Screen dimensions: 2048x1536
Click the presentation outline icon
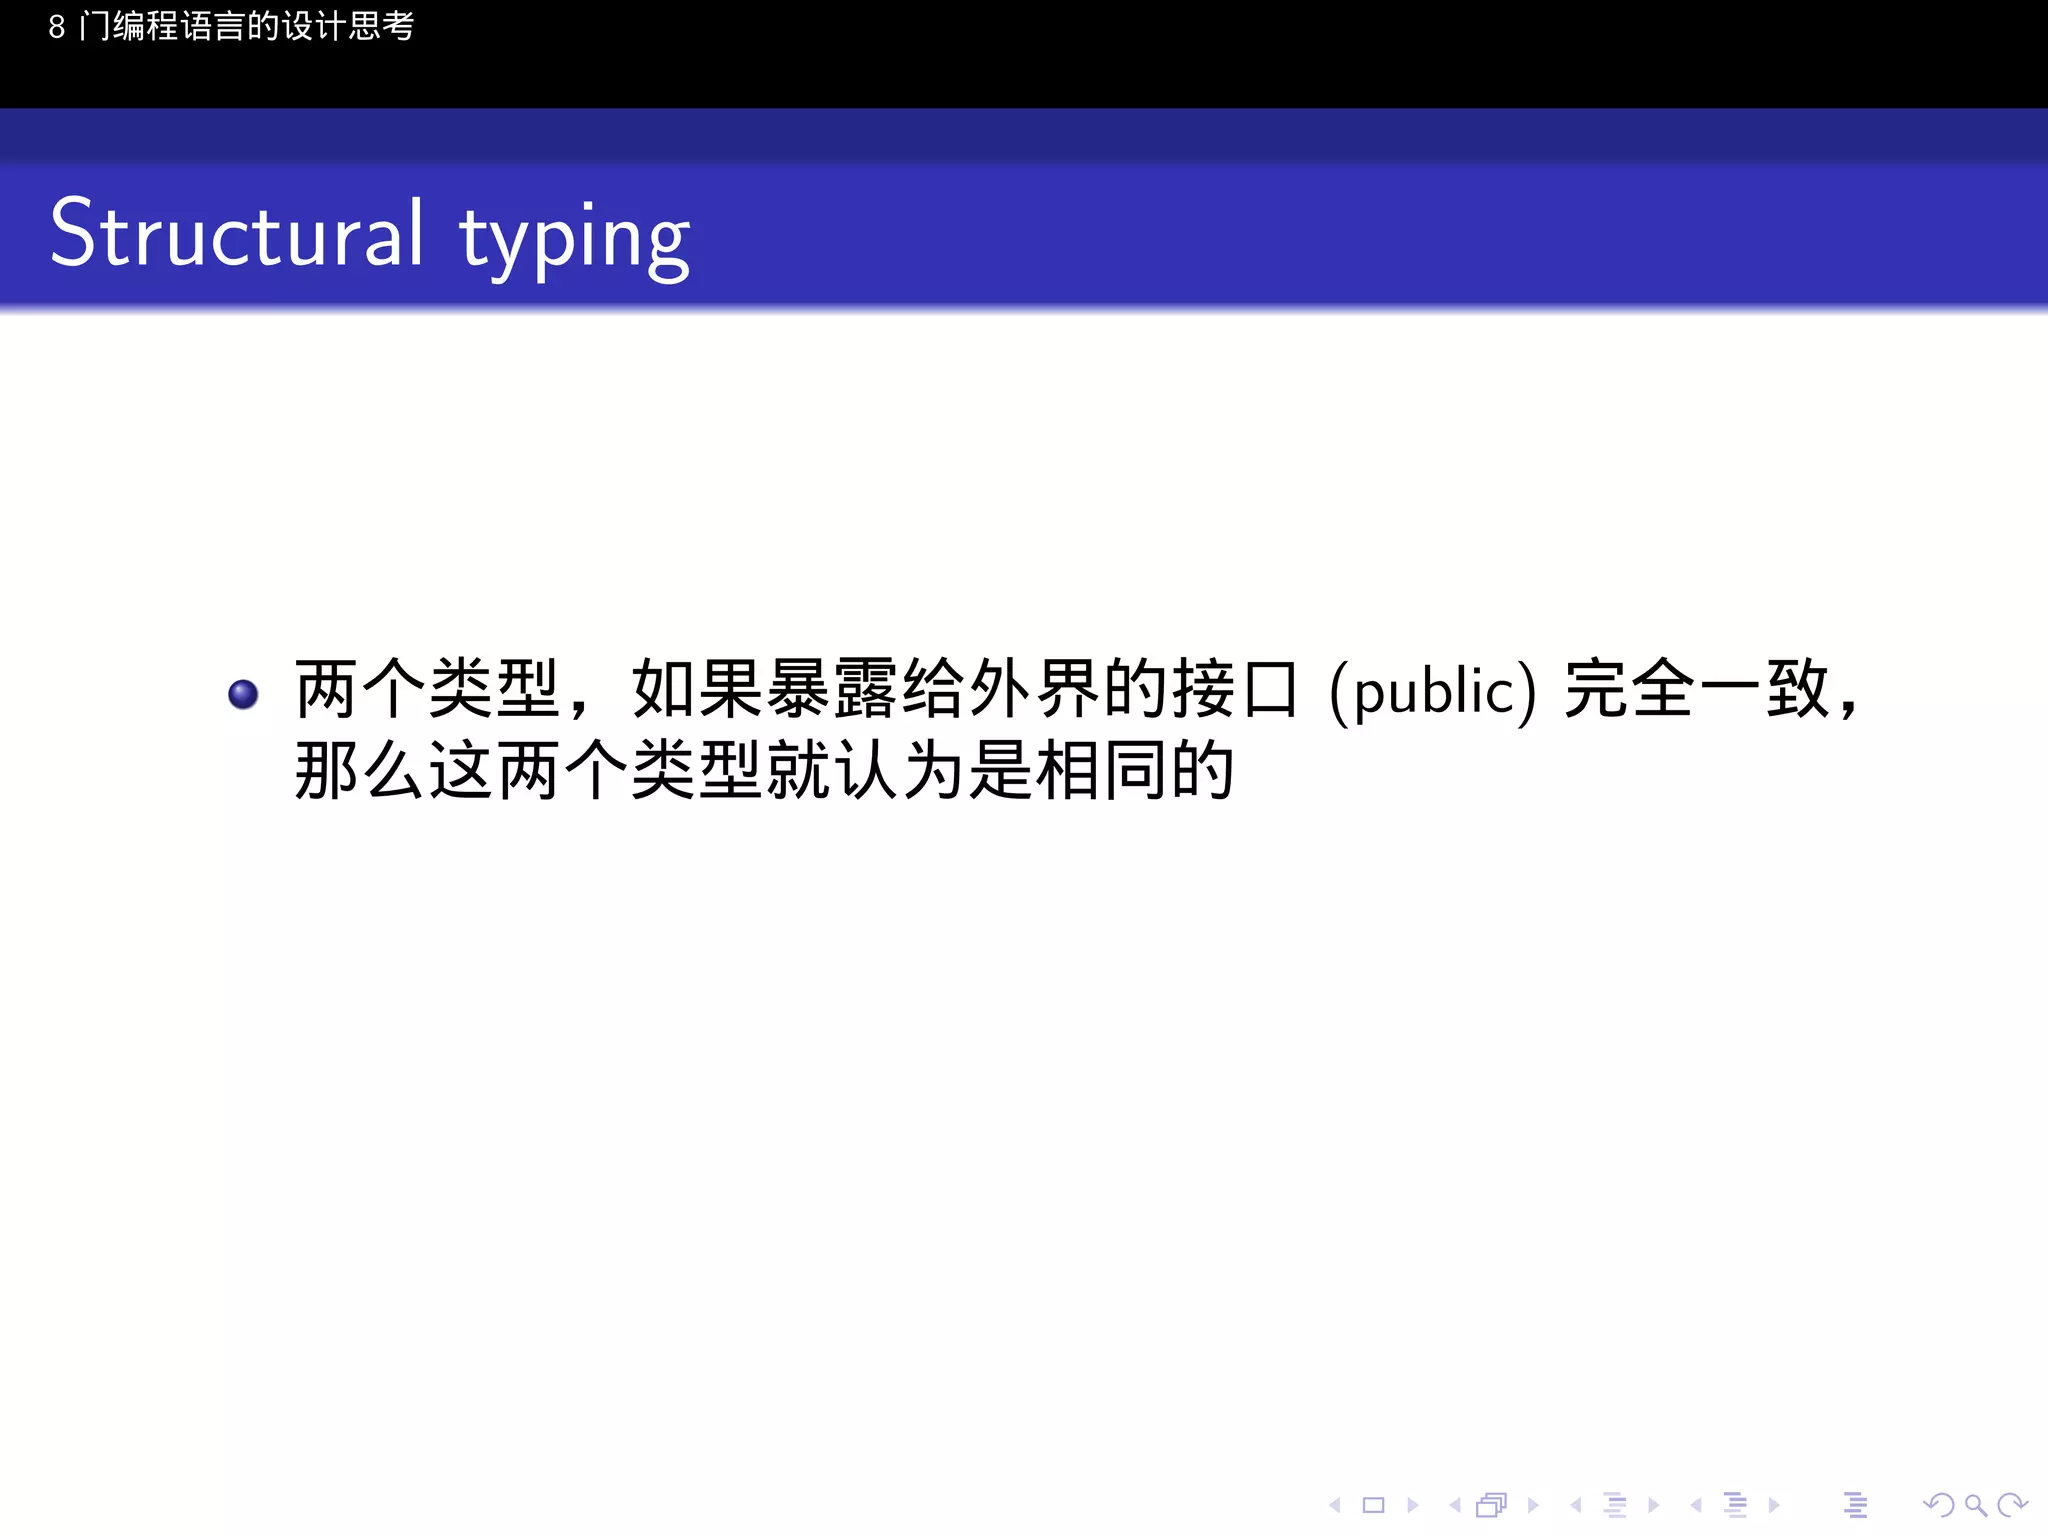point(1856,1505)
